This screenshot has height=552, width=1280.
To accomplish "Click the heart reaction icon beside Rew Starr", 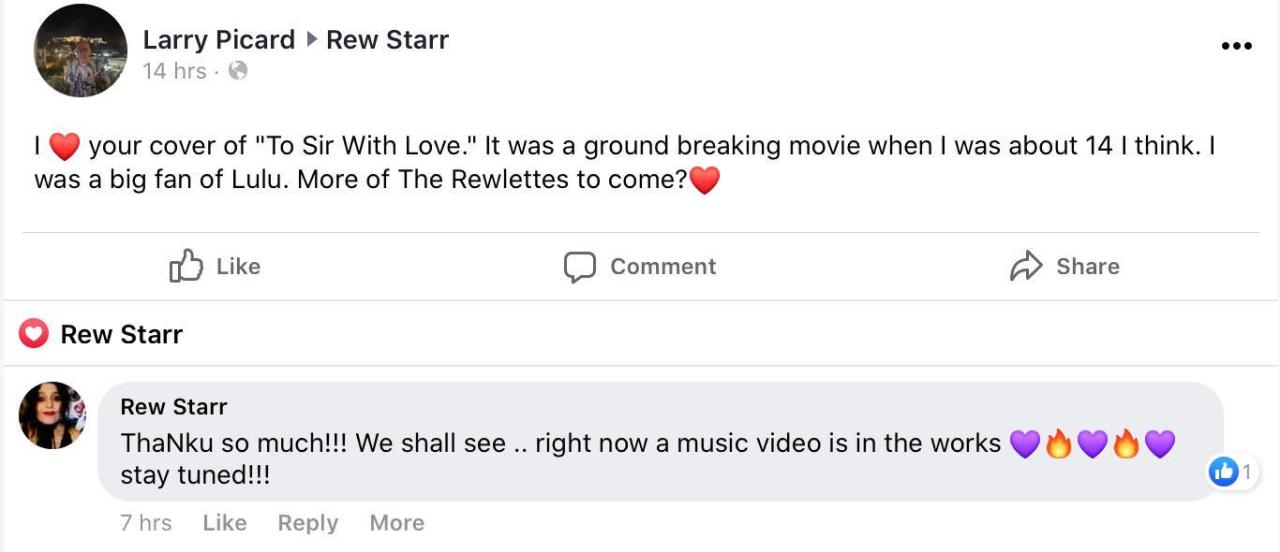I will [34, 334].
